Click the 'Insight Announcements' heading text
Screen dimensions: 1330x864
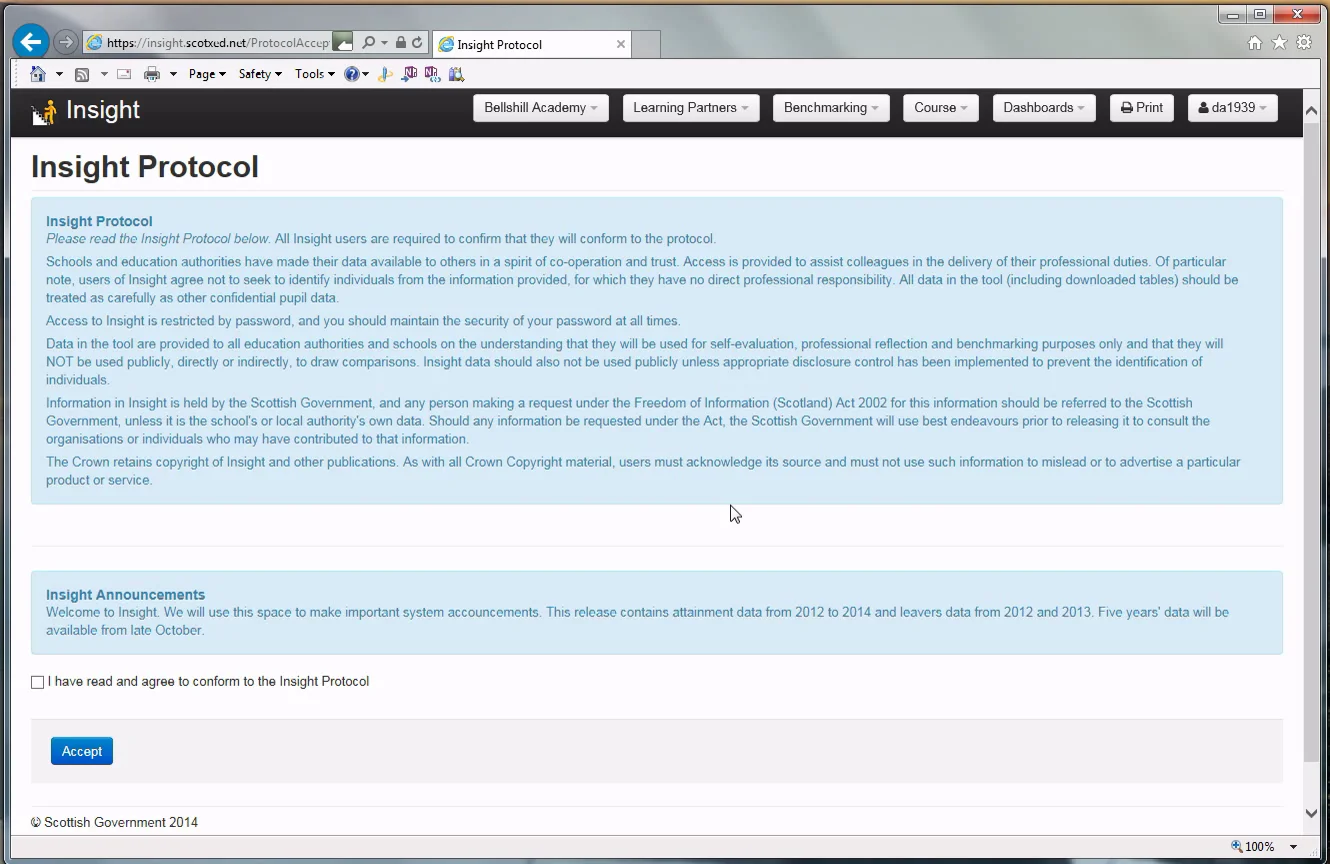125,595
